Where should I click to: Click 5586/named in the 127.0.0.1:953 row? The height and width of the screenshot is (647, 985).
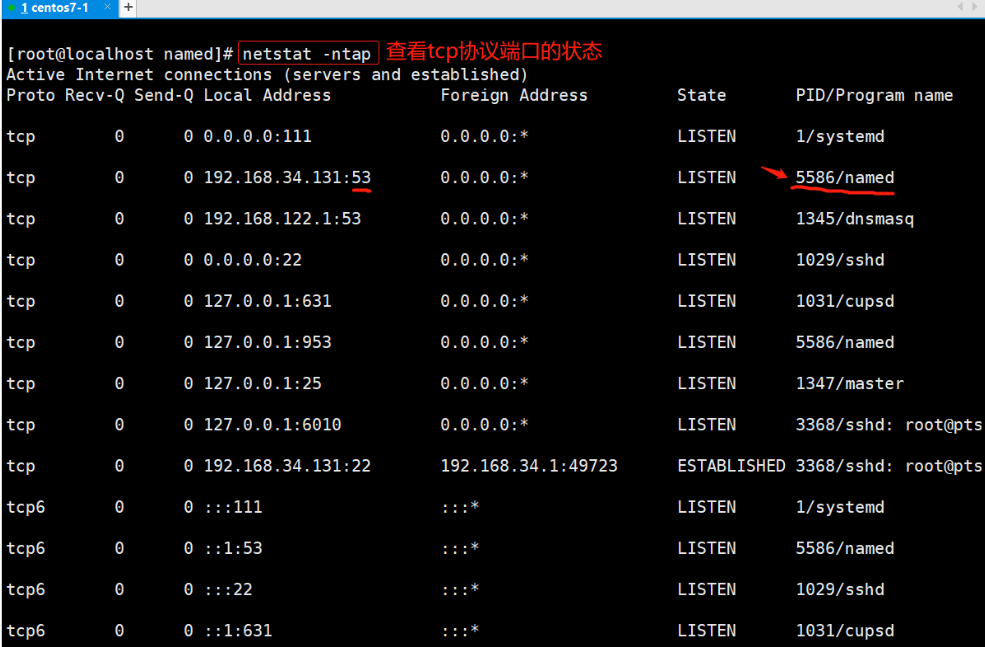coord(845,342)
